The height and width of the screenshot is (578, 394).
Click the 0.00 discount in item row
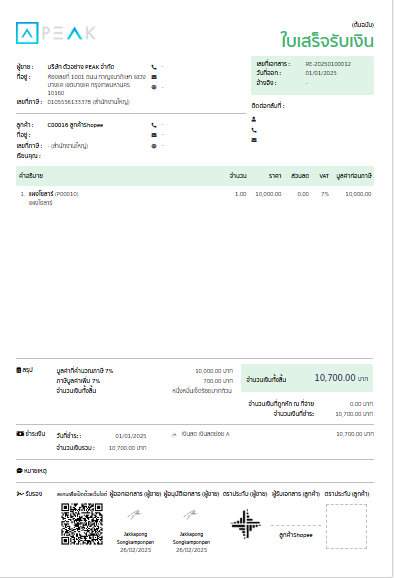(x=303, y=194)
